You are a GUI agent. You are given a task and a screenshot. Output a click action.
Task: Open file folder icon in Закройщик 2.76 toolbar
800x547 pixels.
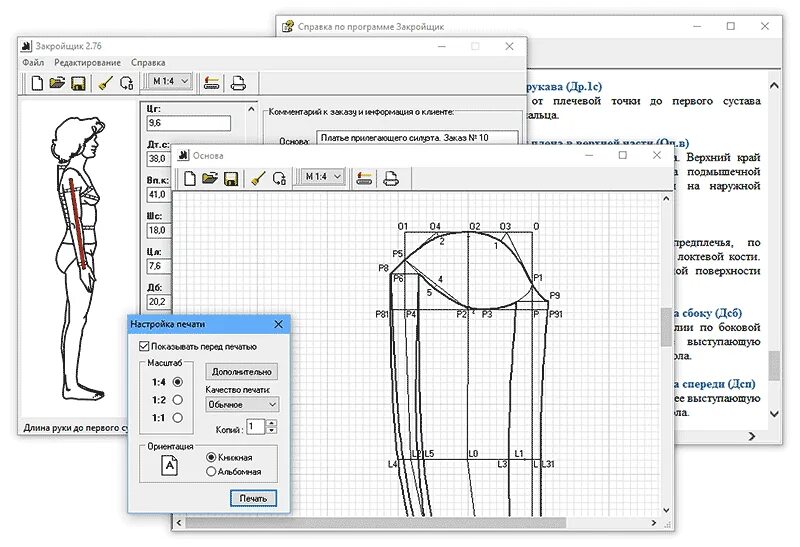click(57, 83)
